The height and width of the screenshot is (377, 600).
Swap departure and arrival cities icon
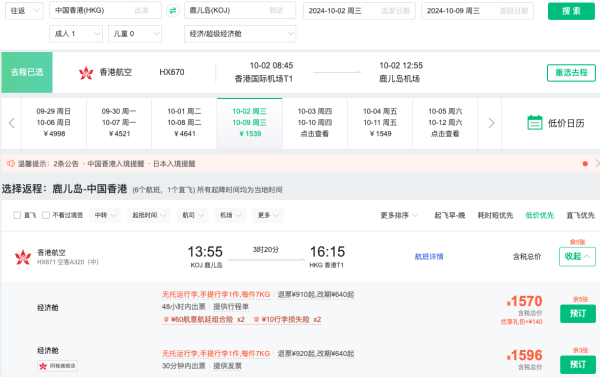173,11
